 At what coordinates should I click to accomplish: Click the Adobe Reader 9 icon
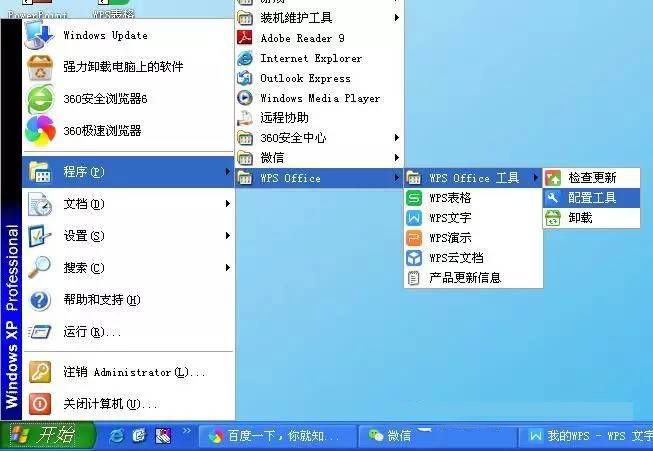(x=245, y=38)
